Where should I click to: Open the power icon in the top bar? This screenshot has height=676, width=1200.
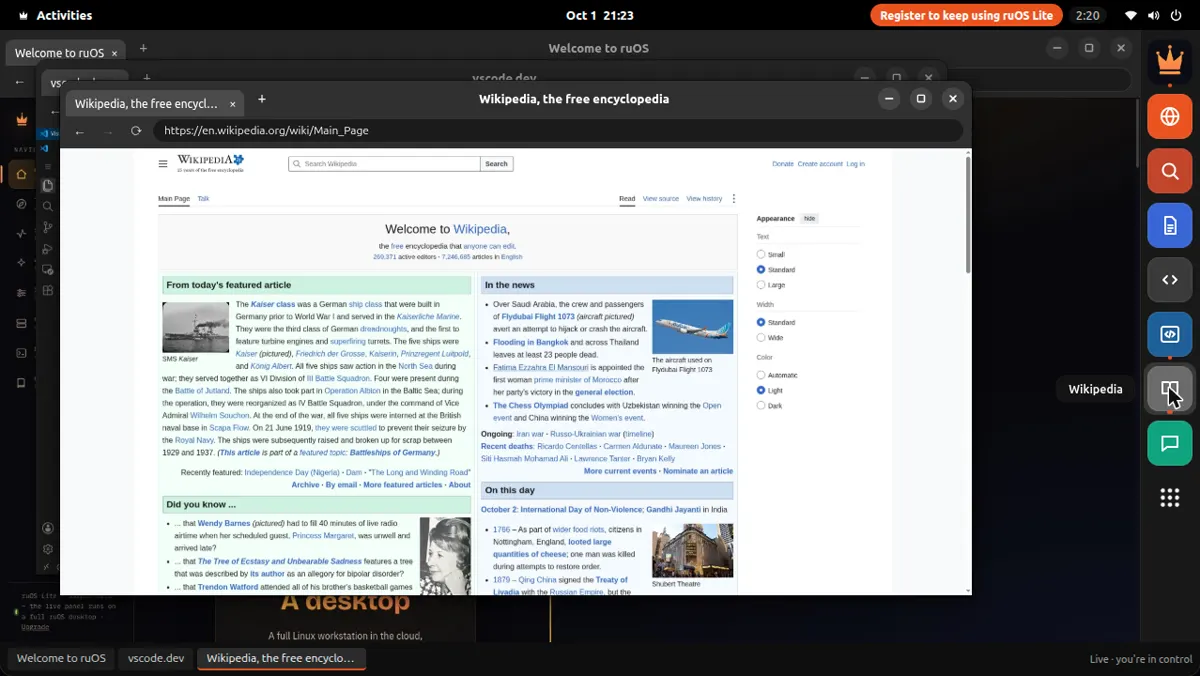click(x=1174, y=15)
